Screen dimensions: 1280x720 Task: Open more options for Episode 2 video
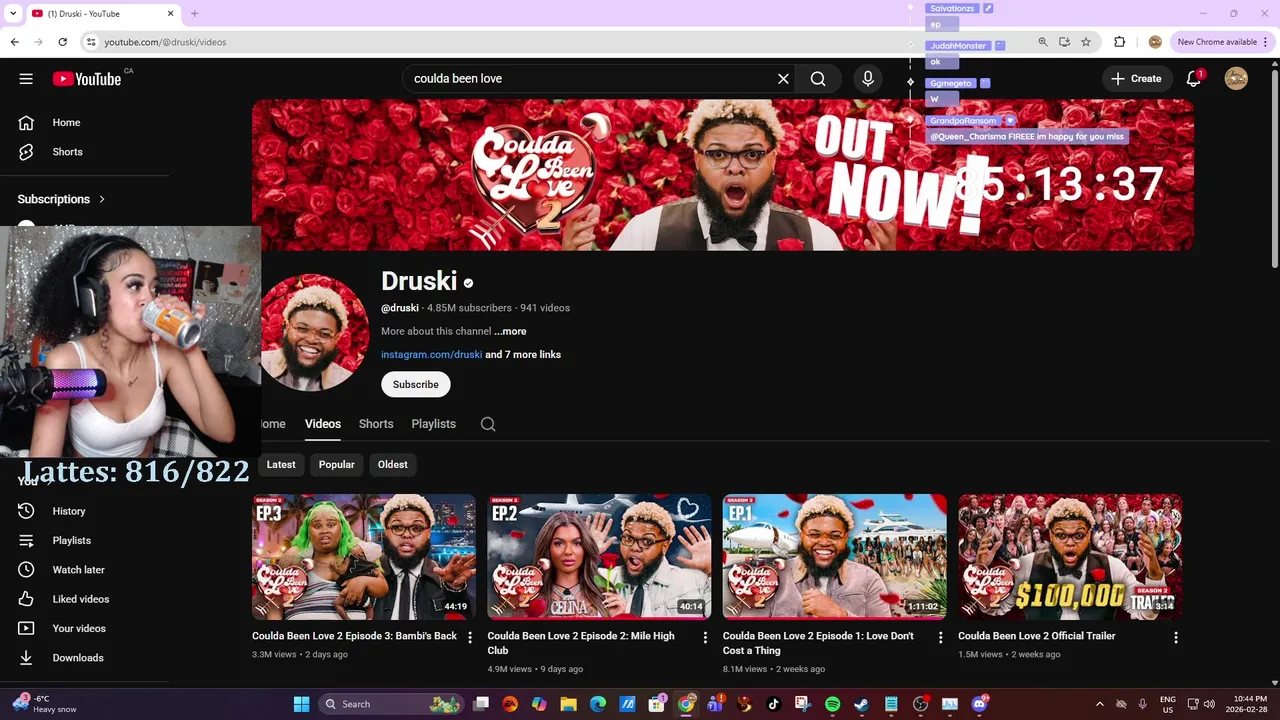705,637
